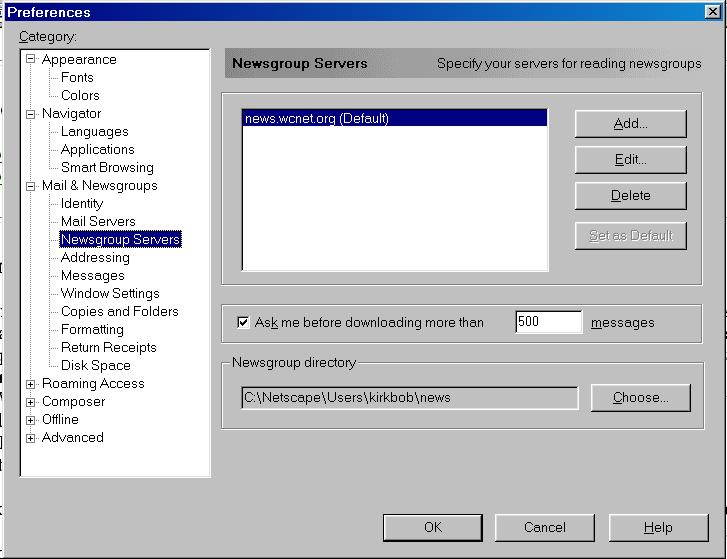Click the Add... server button
The width and height of the screenshot is (727, 559).
coord(630,124)
